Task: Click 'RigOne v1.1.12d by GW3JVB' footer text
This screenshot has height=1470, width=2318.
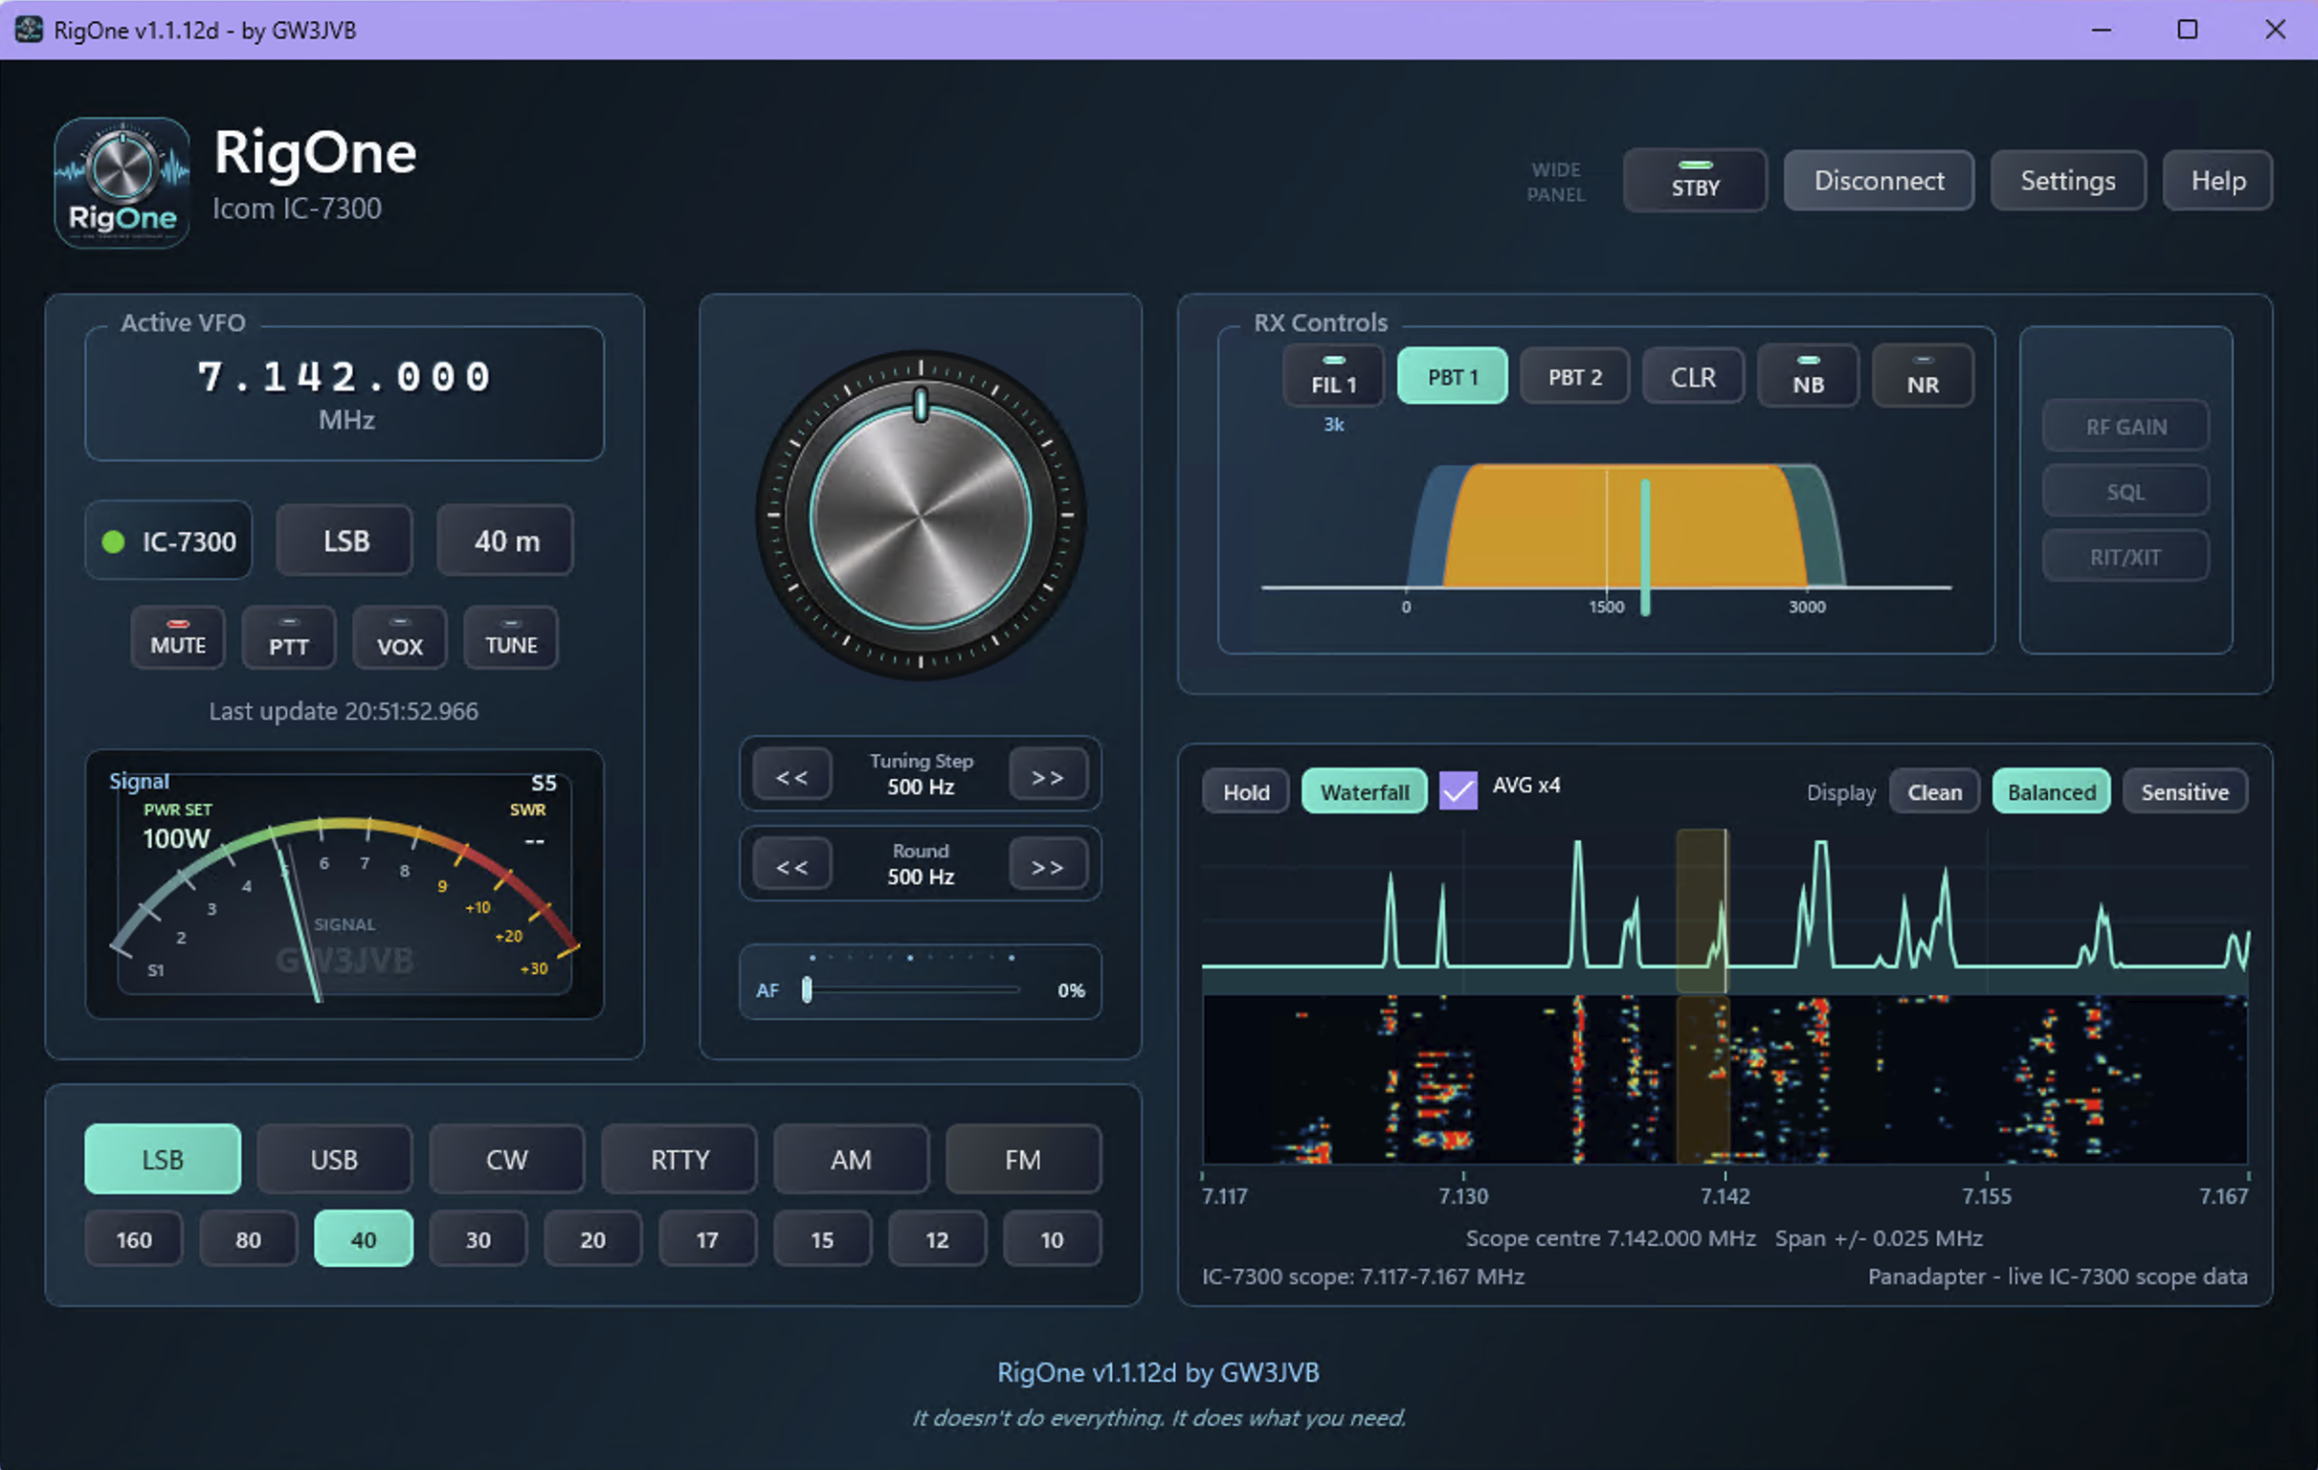Action: pyautogui.click(x=1158, y=1372)
